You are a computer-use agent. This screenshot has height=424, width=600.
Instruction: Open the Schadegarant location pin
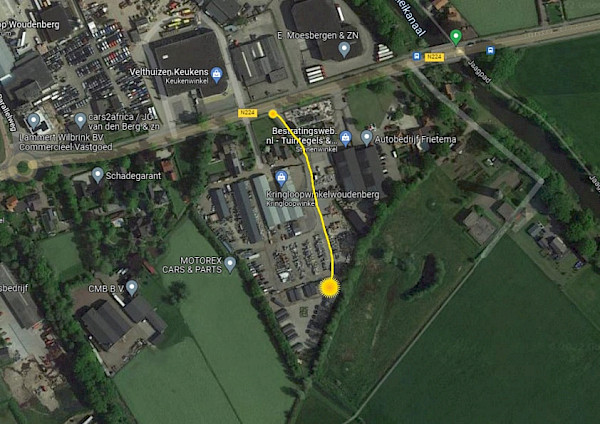pyautogui.click(x=98, y=175)
